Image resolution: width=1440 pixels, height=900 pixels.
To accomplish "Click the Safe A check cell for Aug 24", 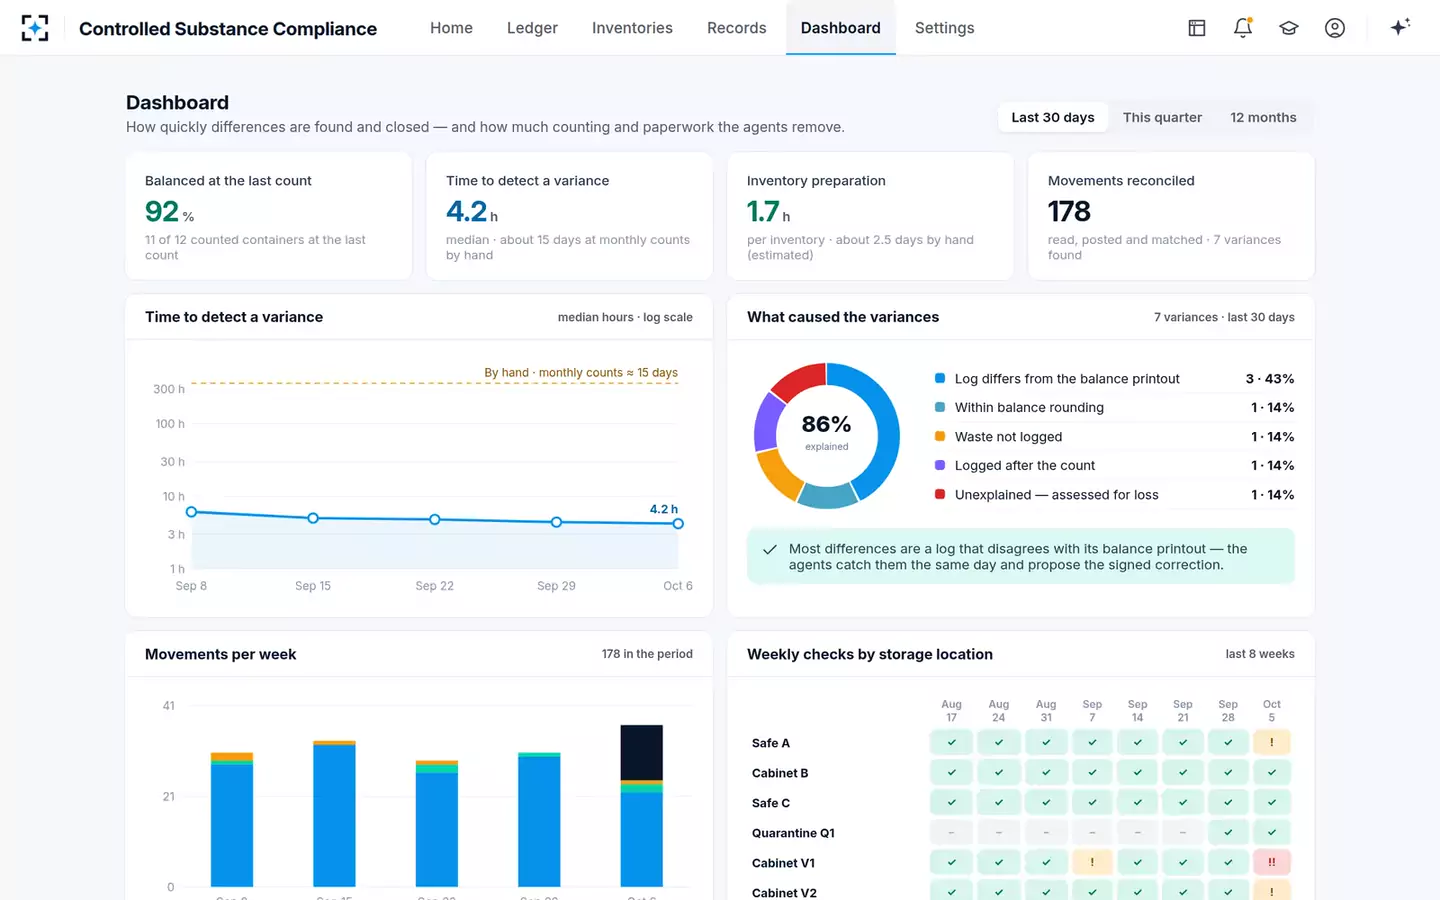I will pyautogui.click(x=999, y=742).
